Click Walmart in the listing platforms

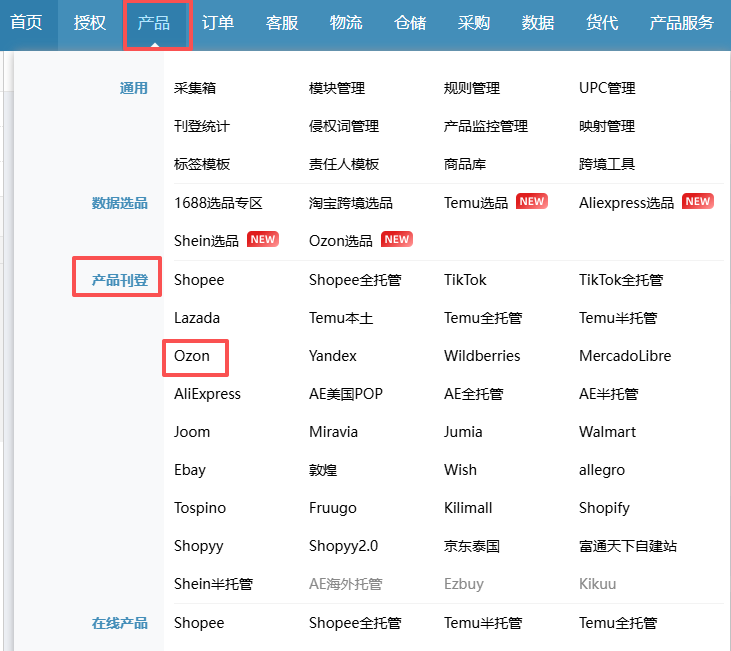605,432
